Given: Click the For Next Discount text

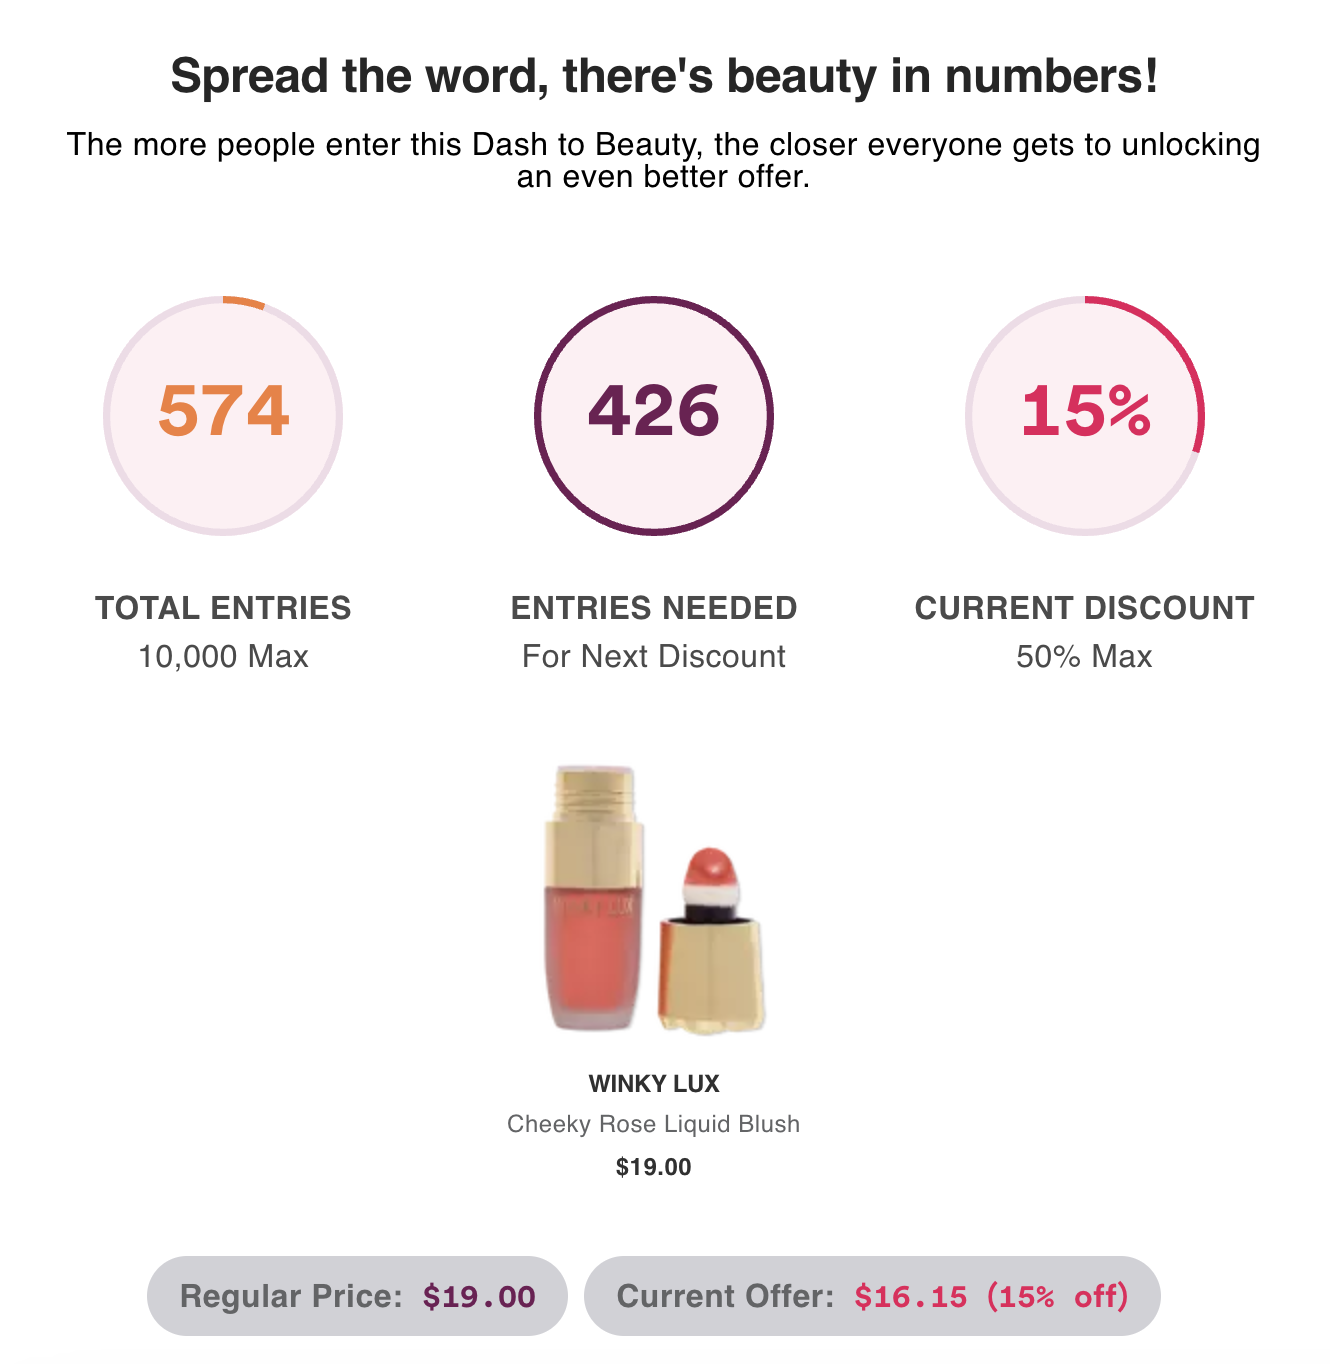Looking at the screenshot, I should tap(654, 657).
